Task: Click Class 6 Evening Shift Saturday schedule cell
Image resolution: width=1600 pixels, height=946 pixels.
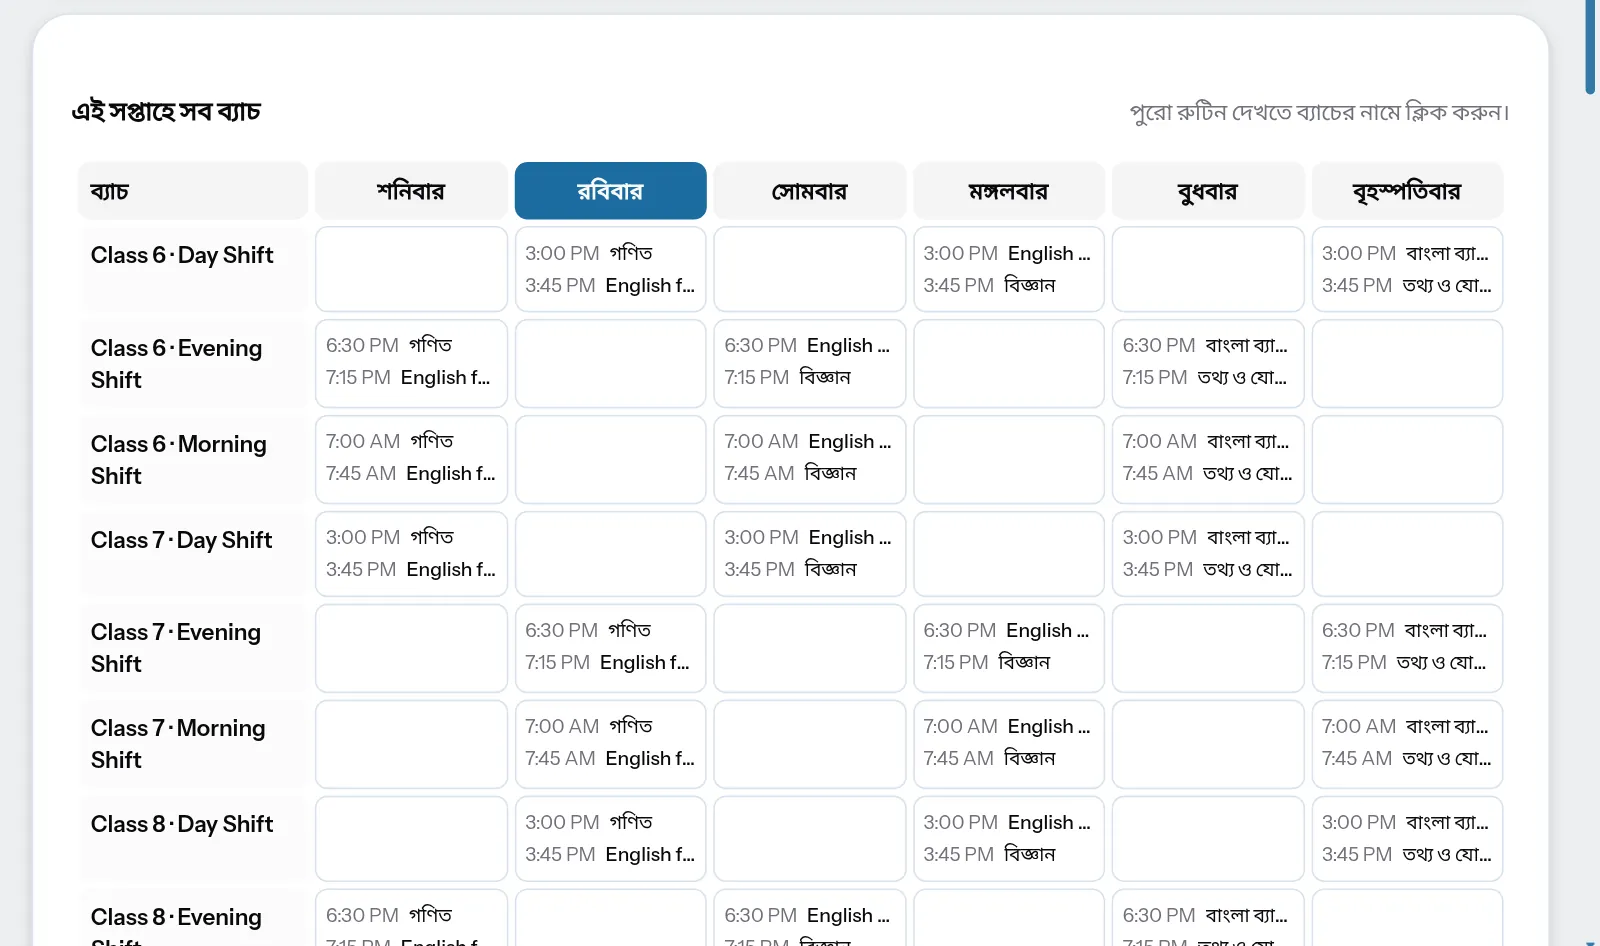Action: point(411,363)
